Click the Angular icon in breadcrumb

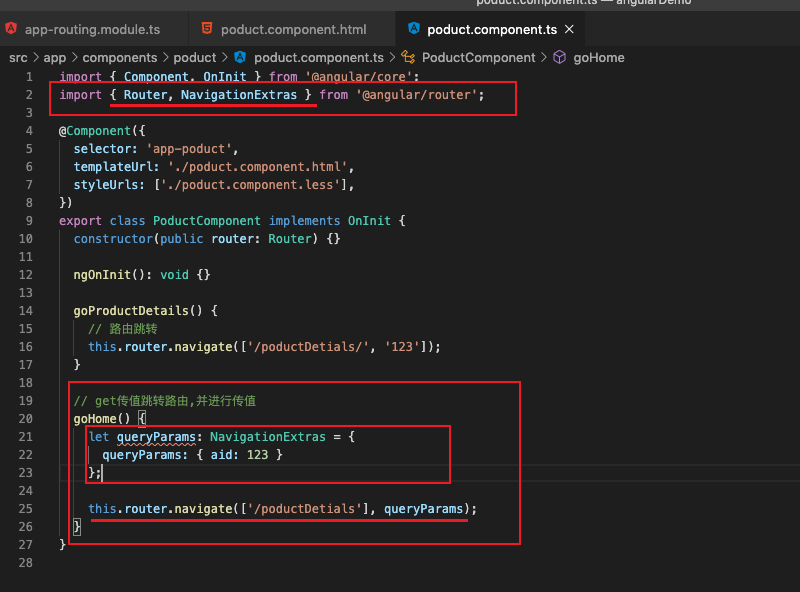point(240,57)
